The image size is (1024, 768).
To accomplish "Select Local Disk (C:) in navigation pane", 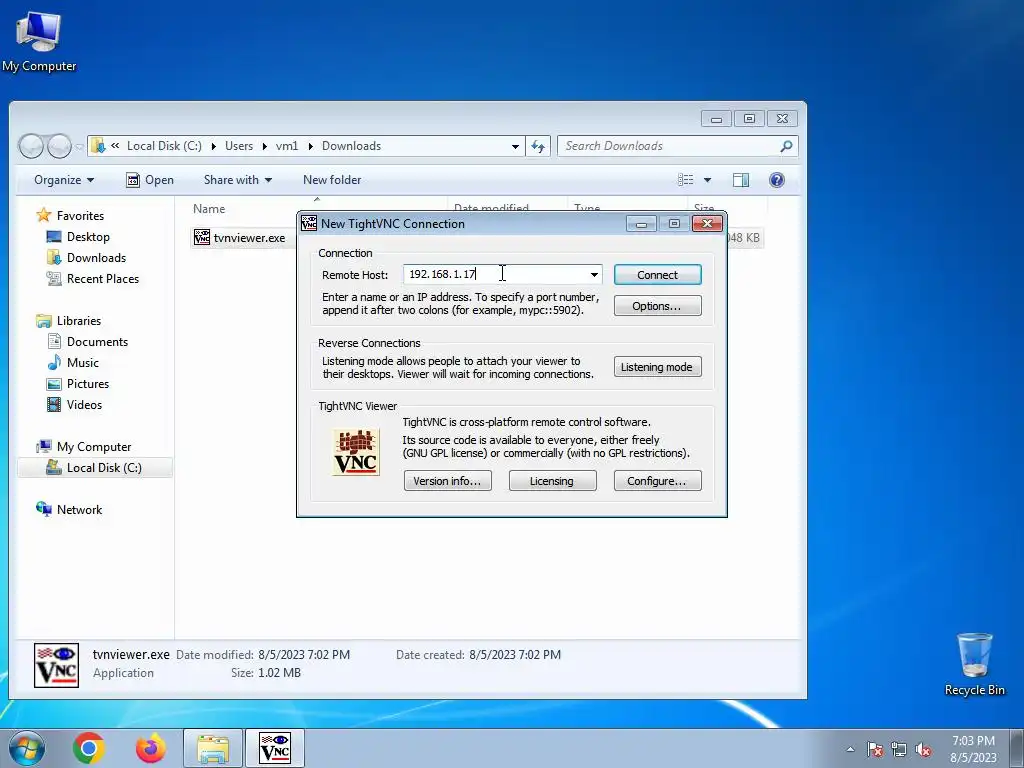I will tap(95, 468).
